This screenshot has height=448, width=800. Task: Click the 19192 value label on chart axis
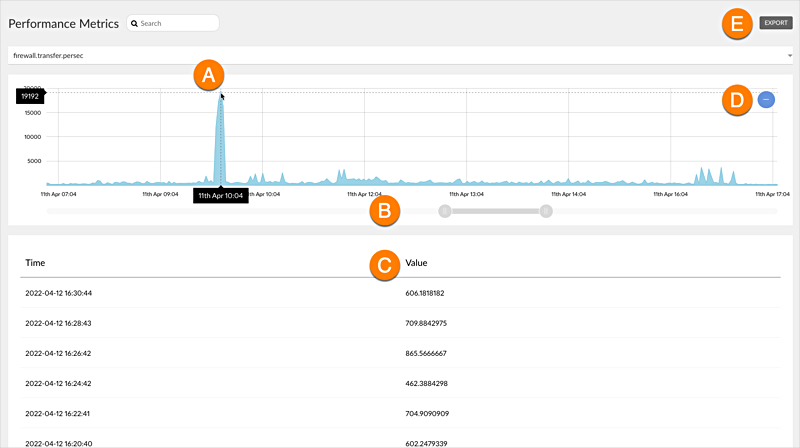pyautogui.click(x=30, y=97)
